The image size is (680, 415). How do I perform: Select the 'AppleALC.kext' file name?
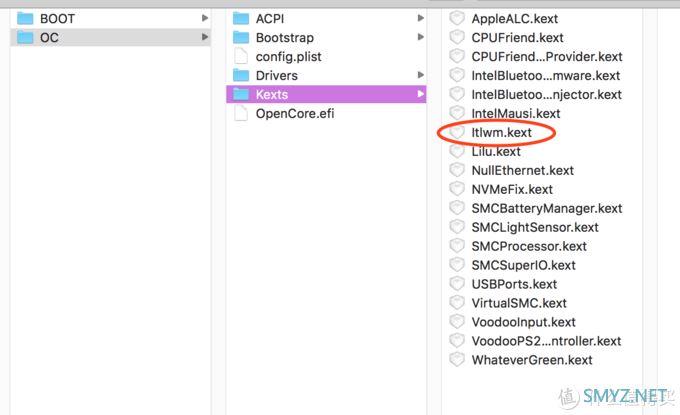point(515,19)
